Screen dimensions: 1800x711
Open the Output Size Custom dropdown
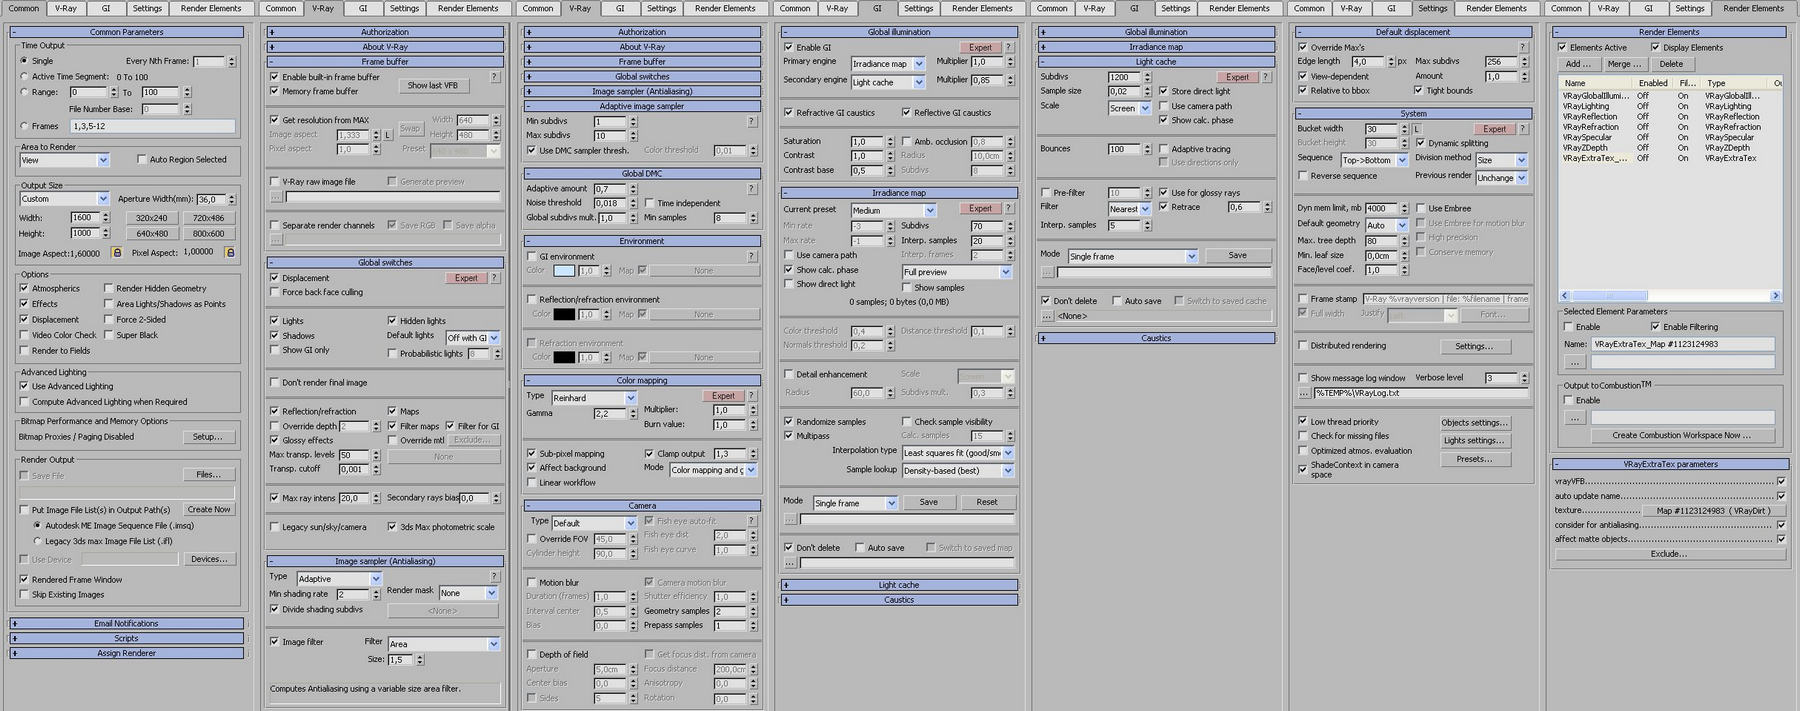[x=64, y=199]
